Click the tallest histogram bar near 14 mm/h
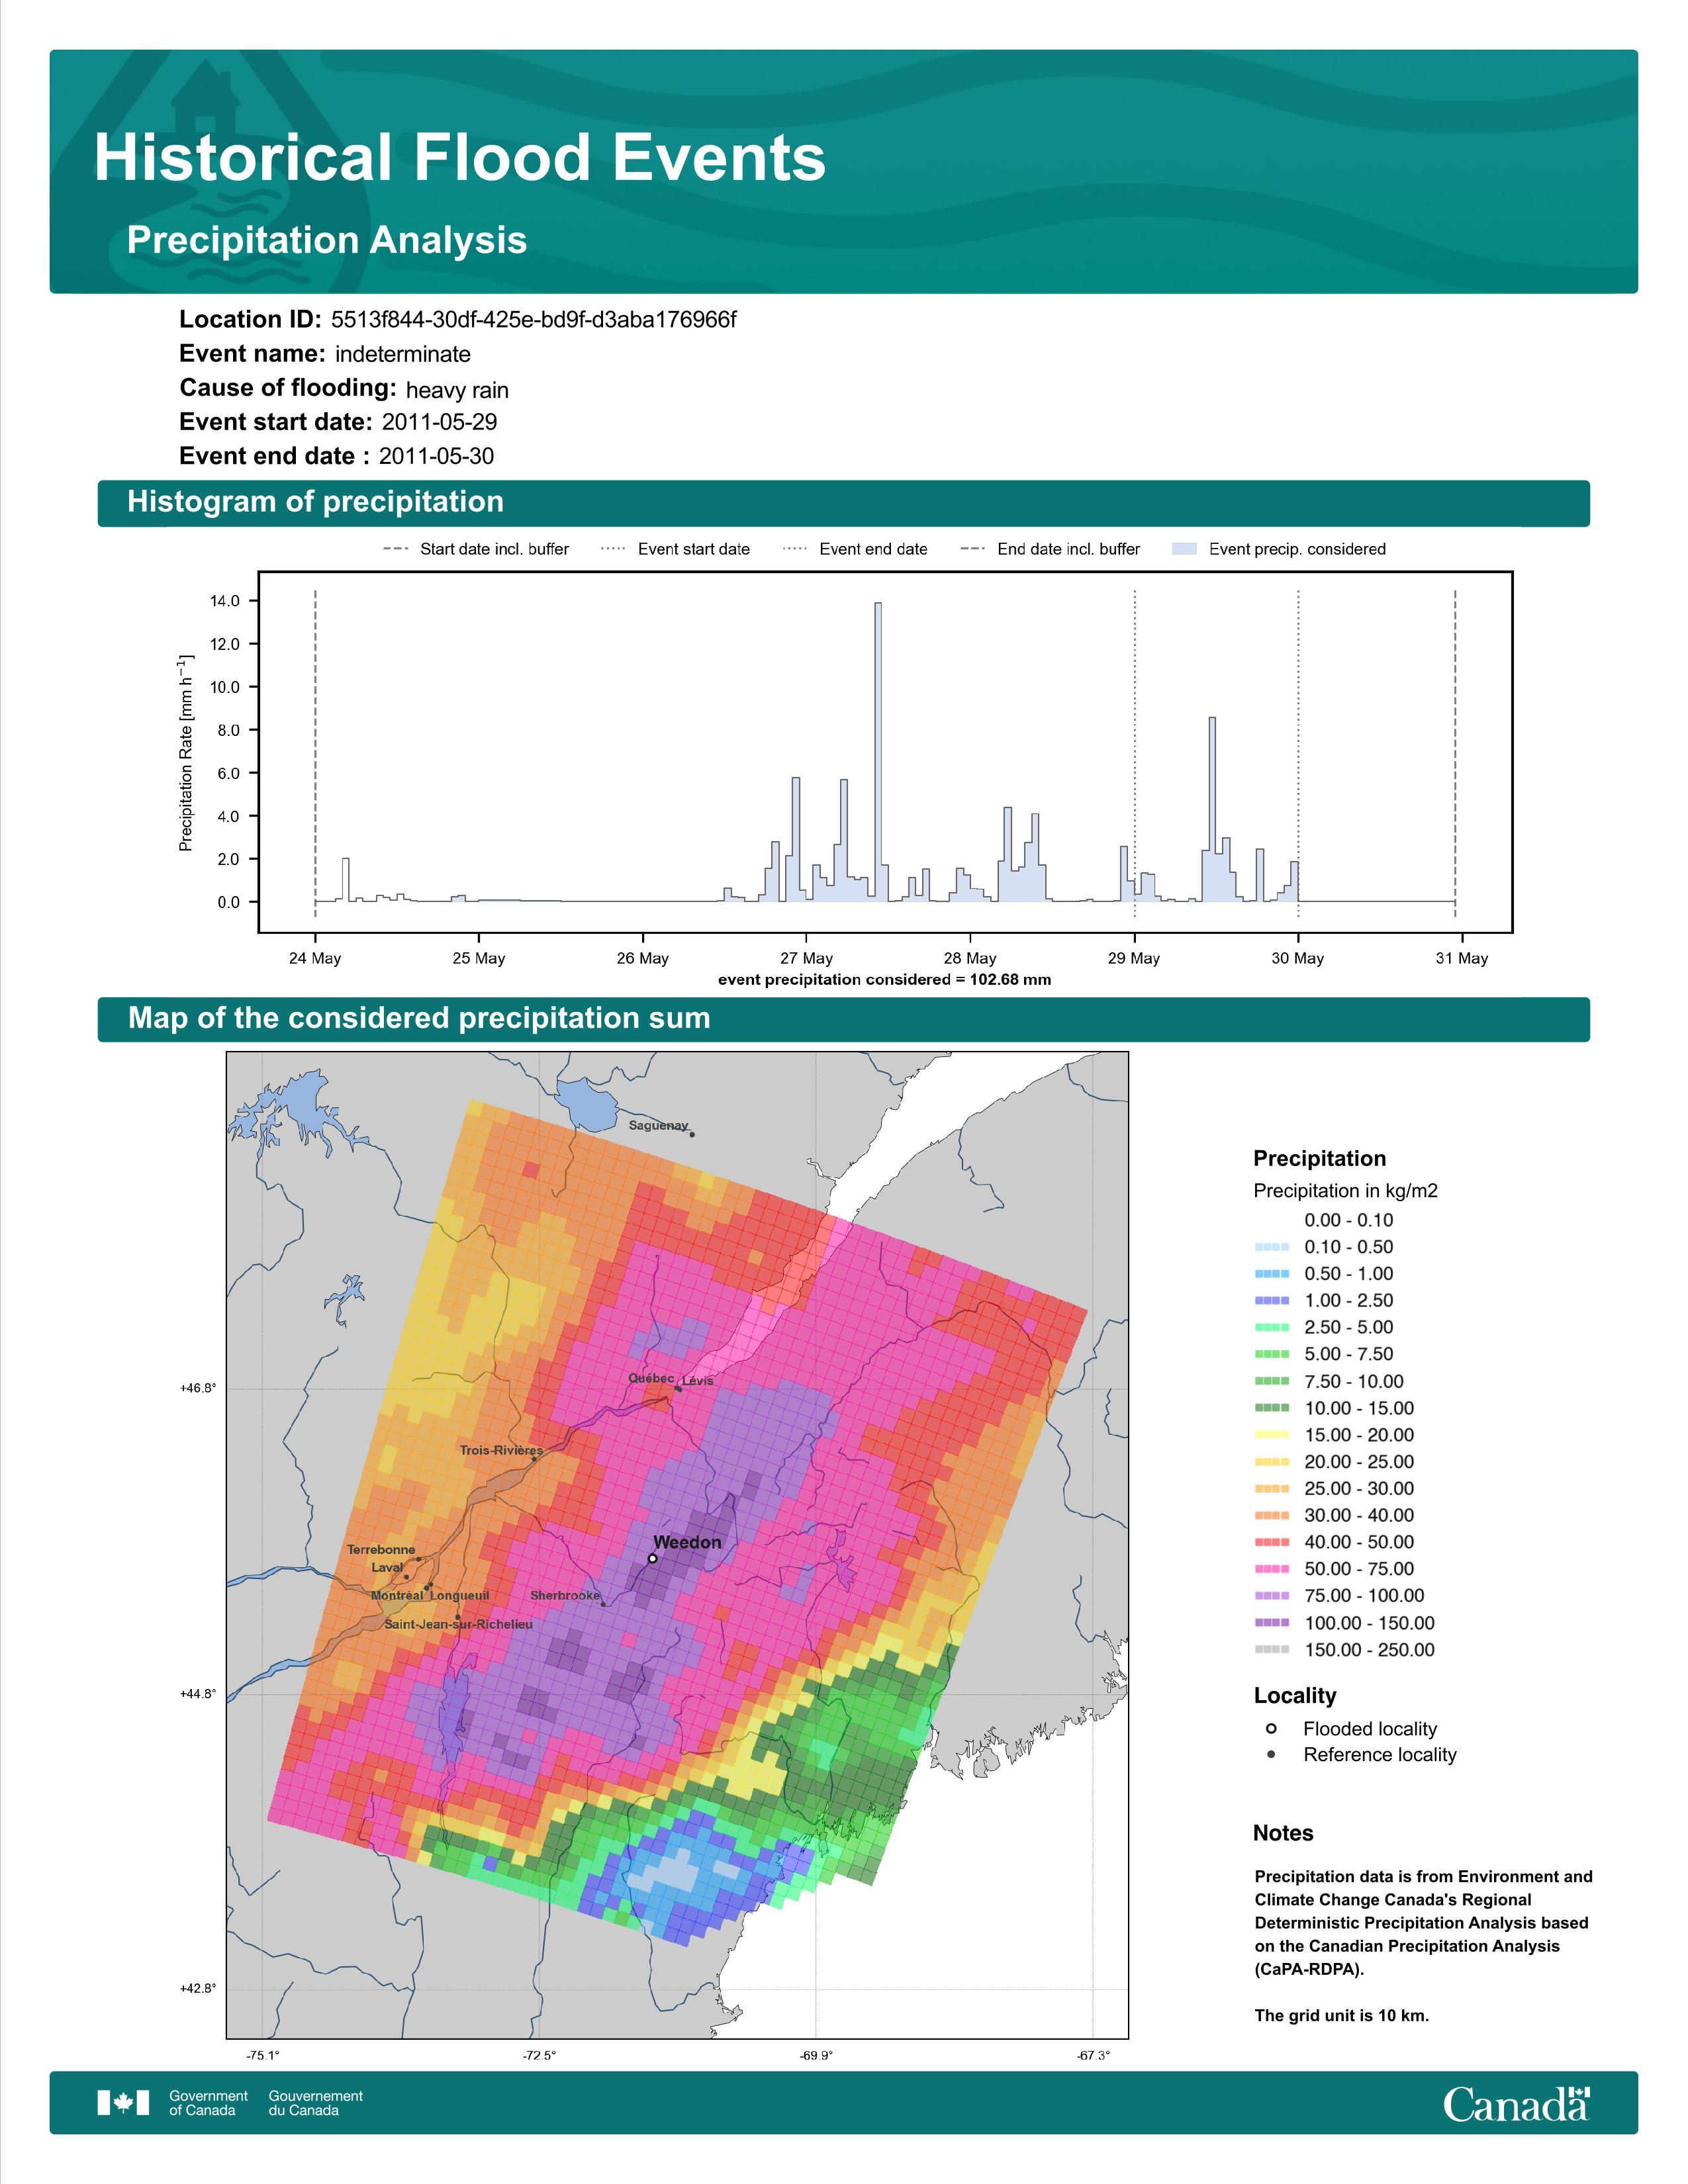The height and width of the screenshot is (2184, 1688). 878,752
